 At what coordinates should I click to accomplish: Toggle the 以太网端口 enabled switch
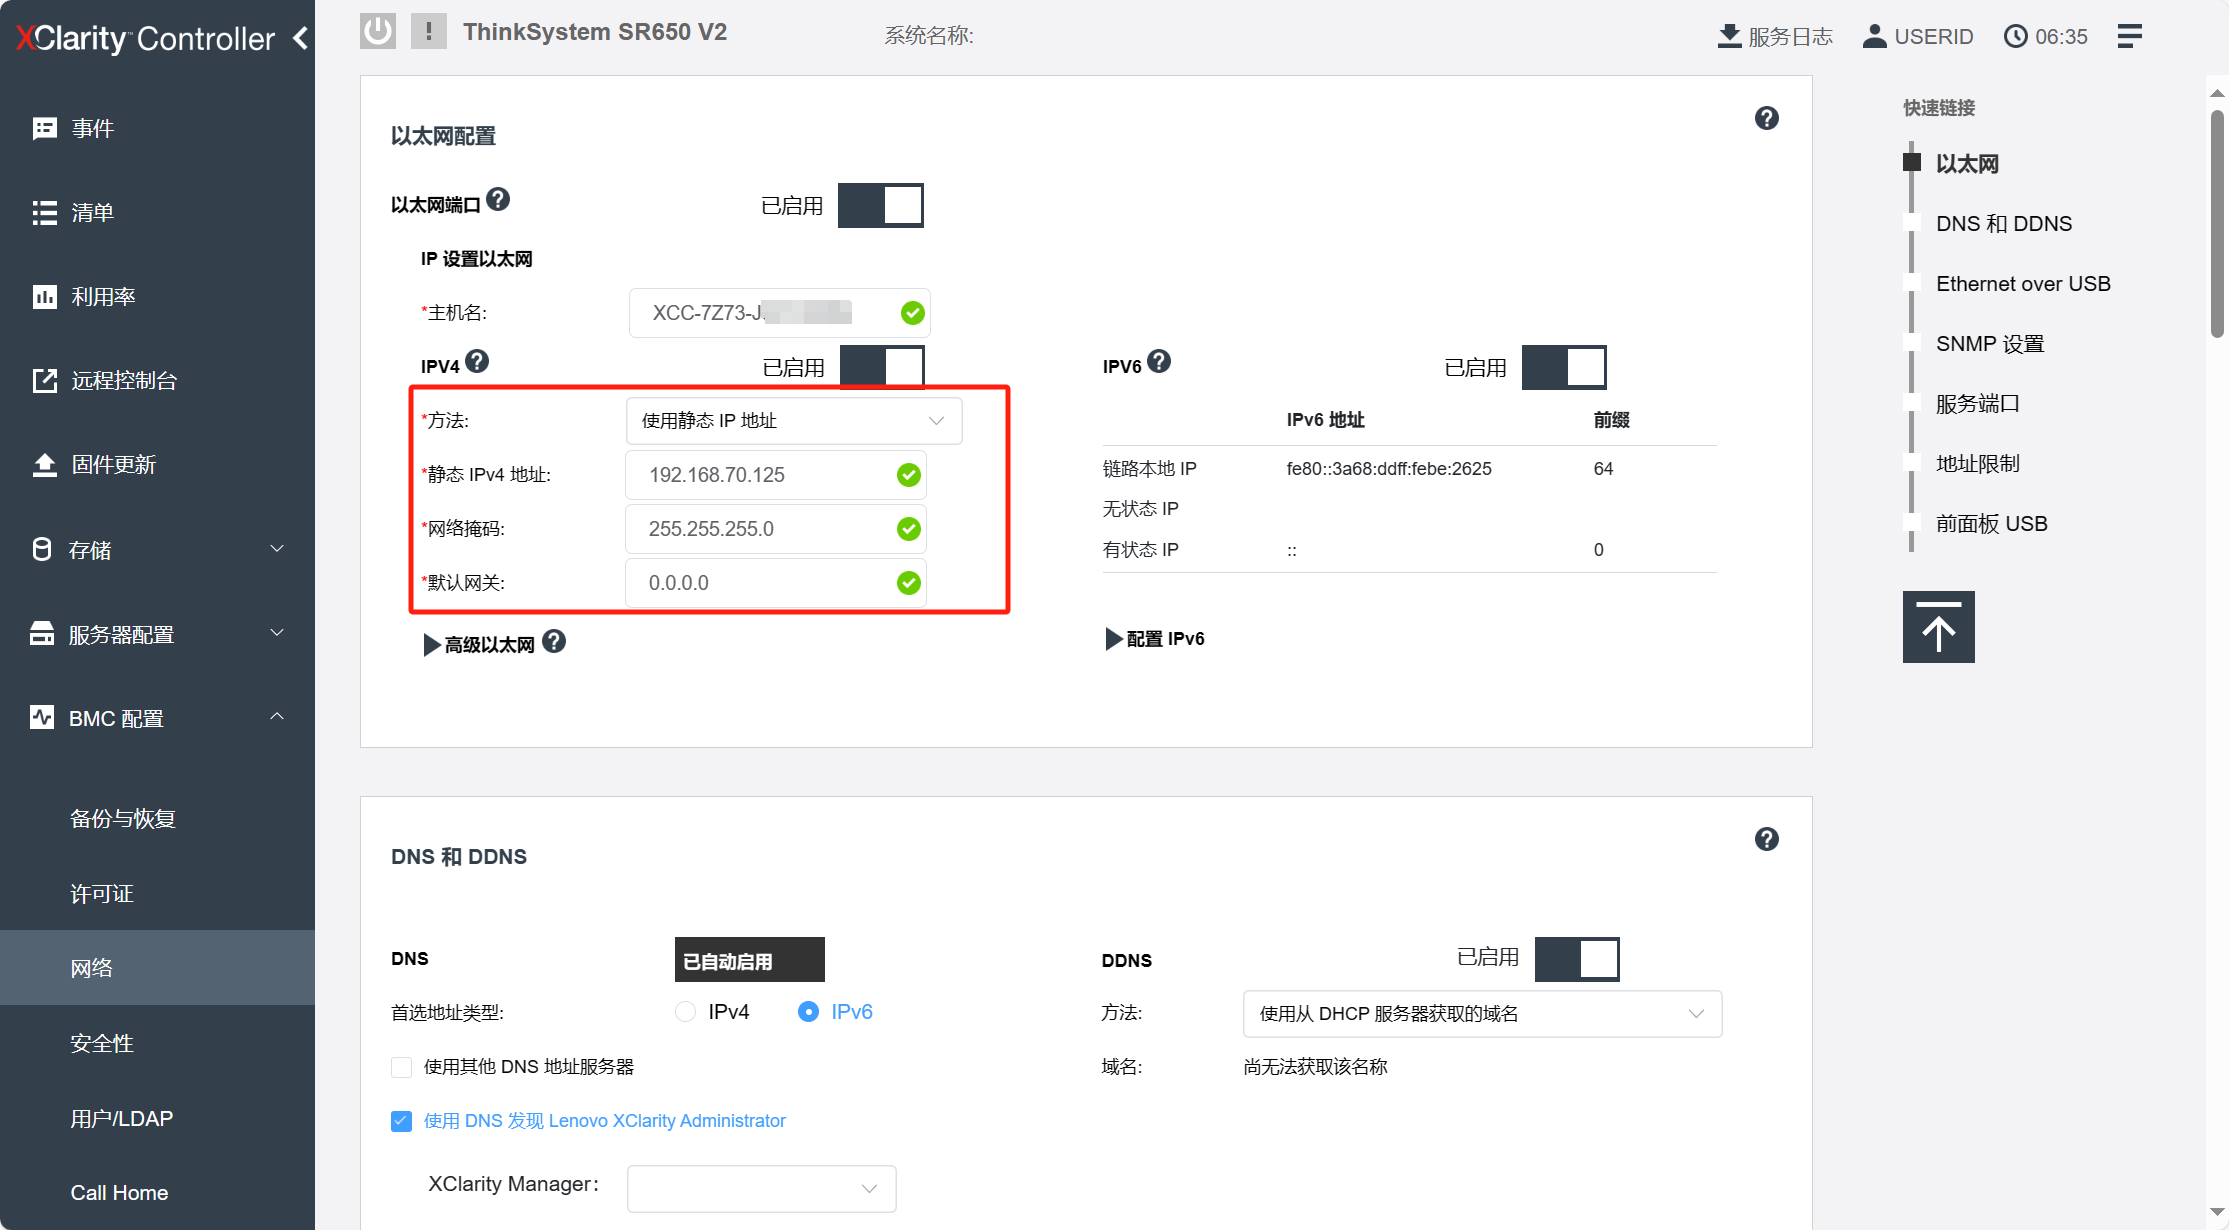pos(881,205)
